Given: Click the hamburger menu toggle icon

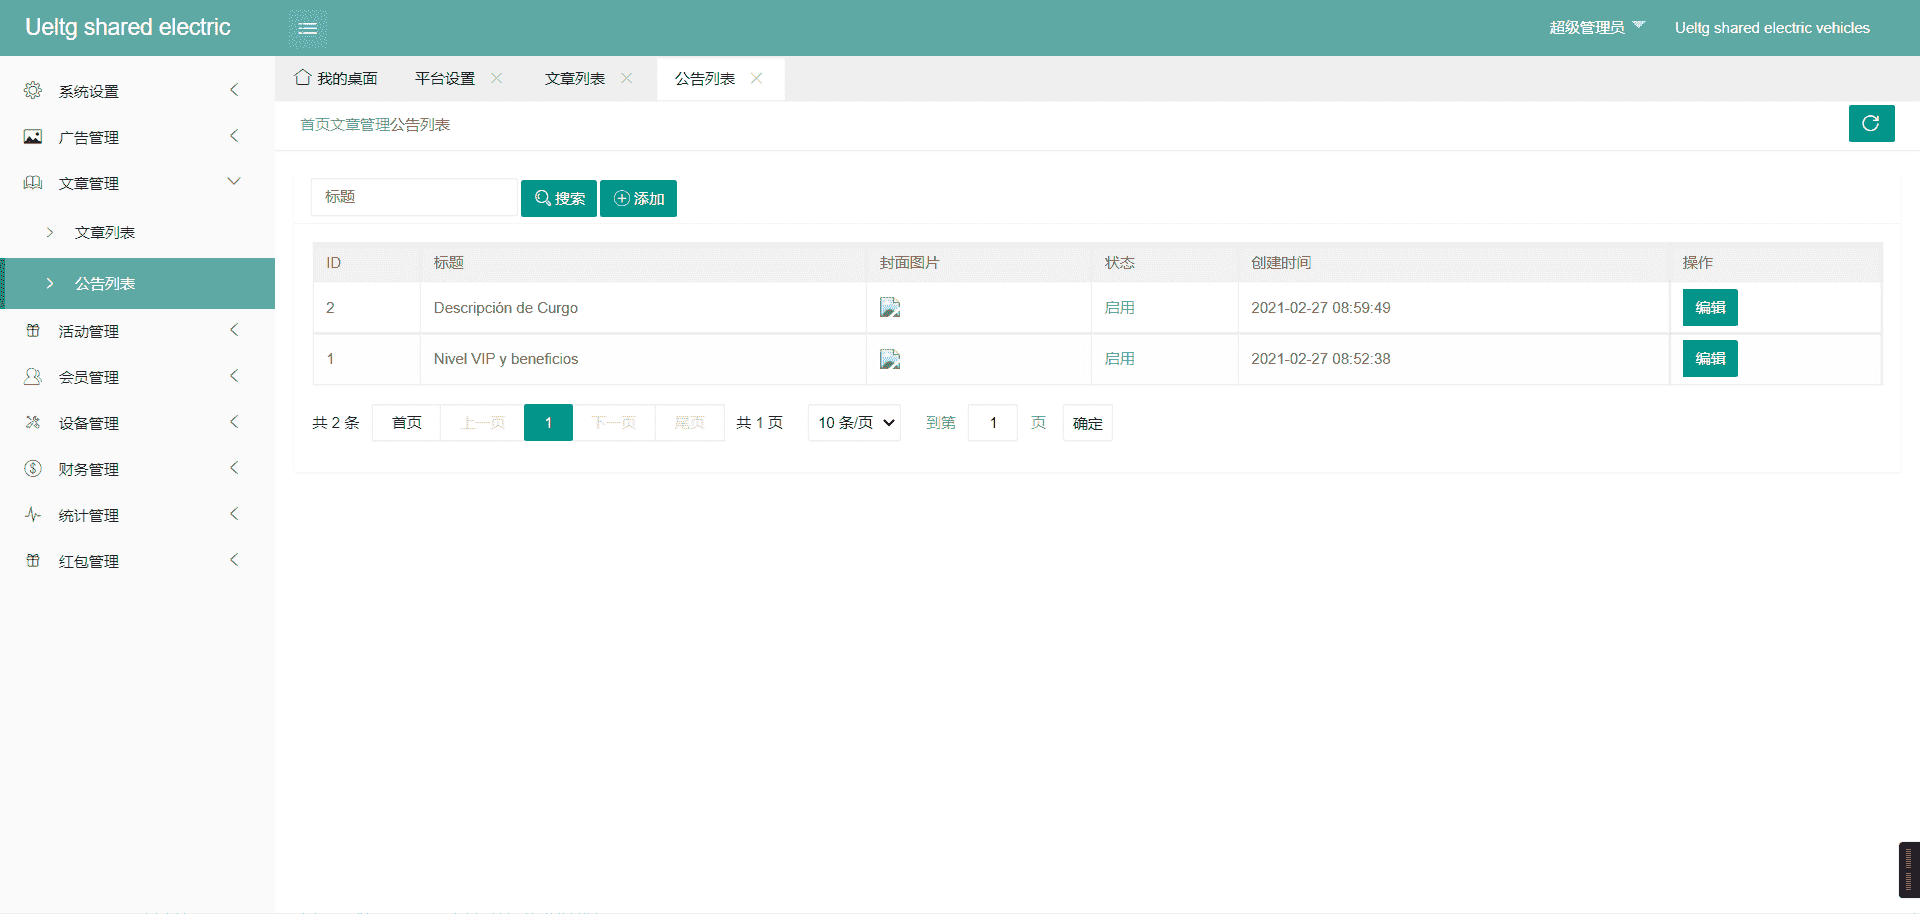Looking at the screenshot, I should [308, 28].
